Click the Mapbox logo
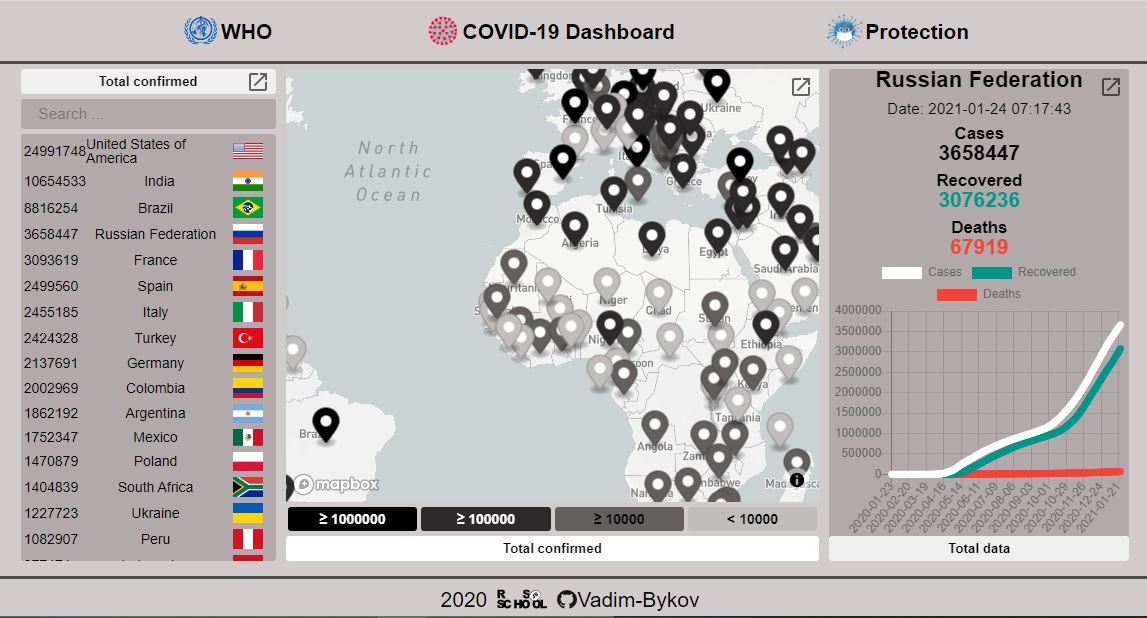The height and width of the screenshot is (618, 1147). 336,485
